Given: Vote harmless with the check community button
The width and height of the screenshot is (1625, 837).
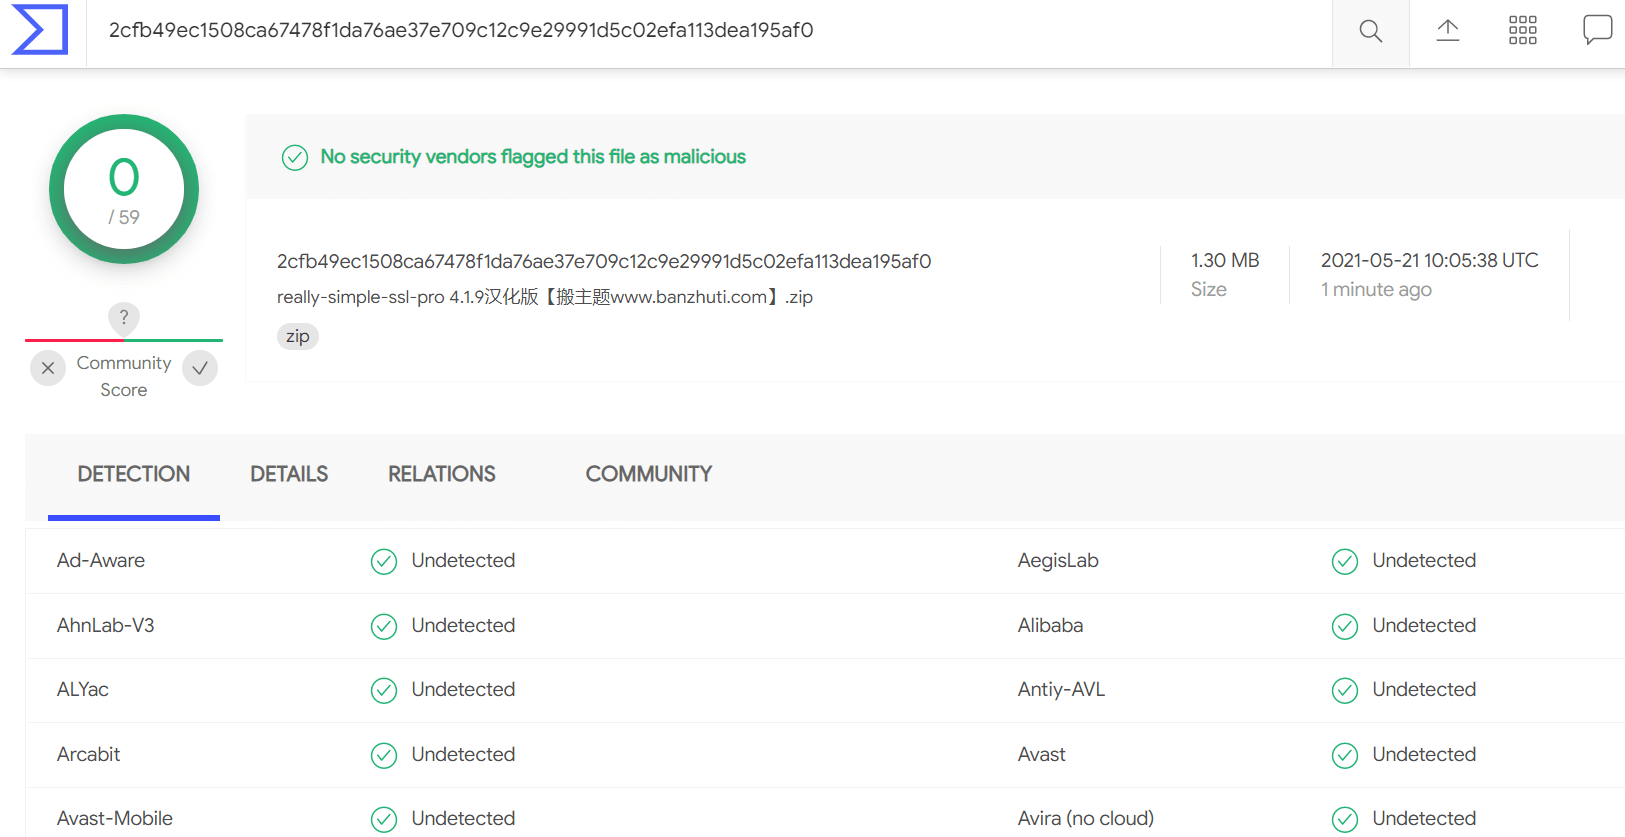Looking at the screenshot, I should click(200, 368).
